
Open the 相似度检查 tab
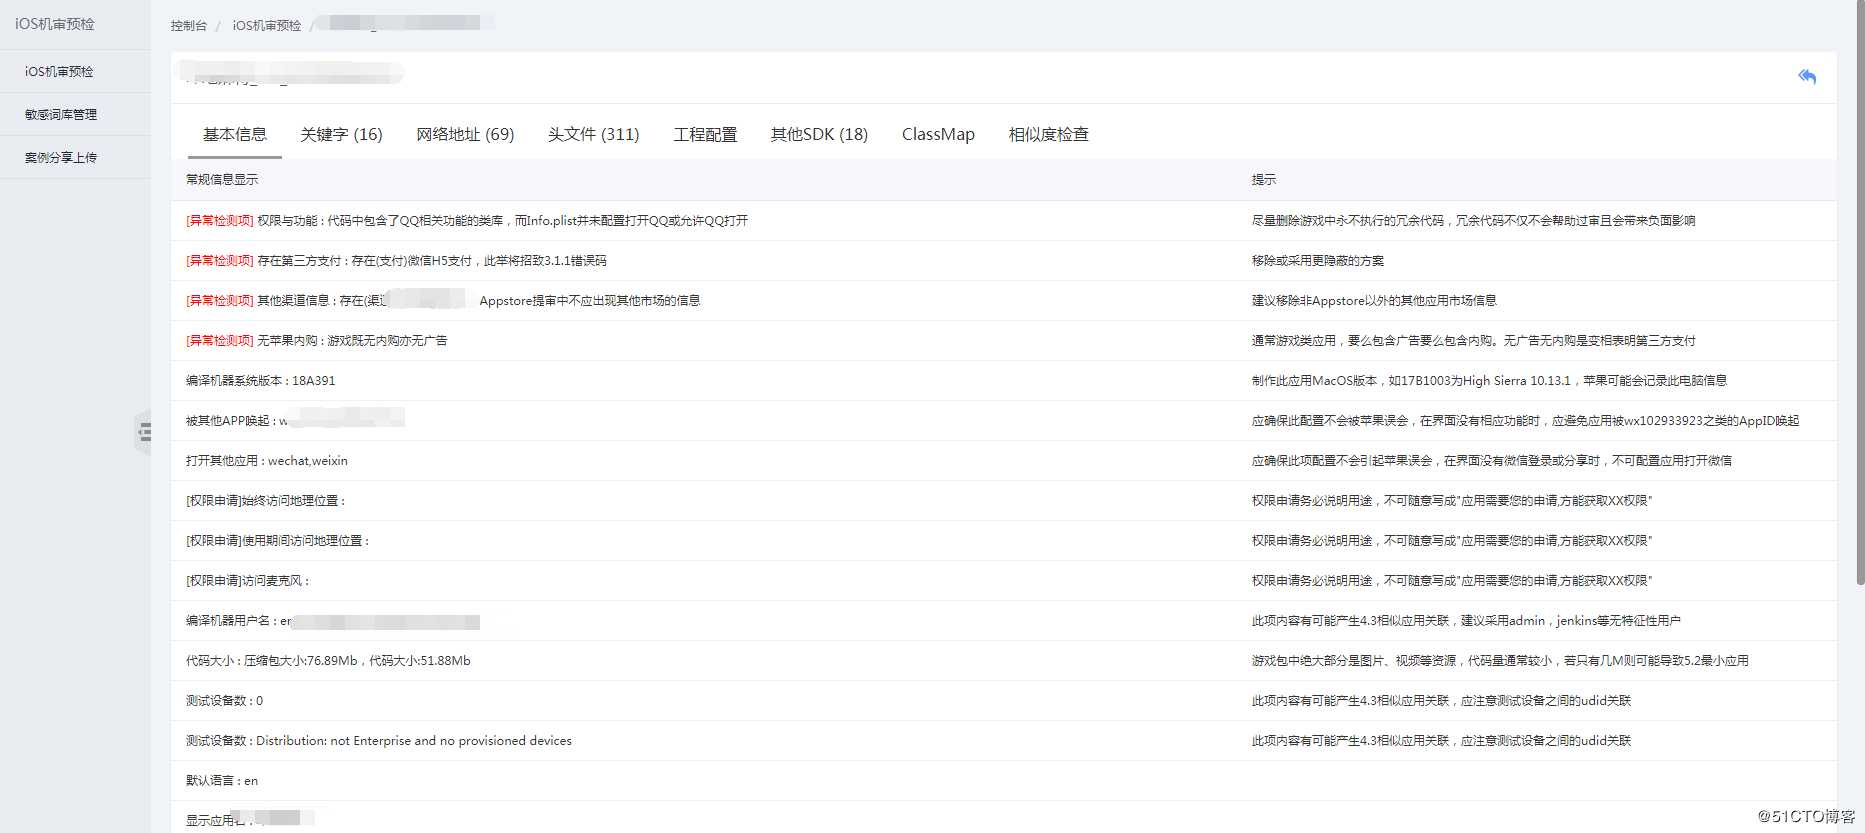1048,134
